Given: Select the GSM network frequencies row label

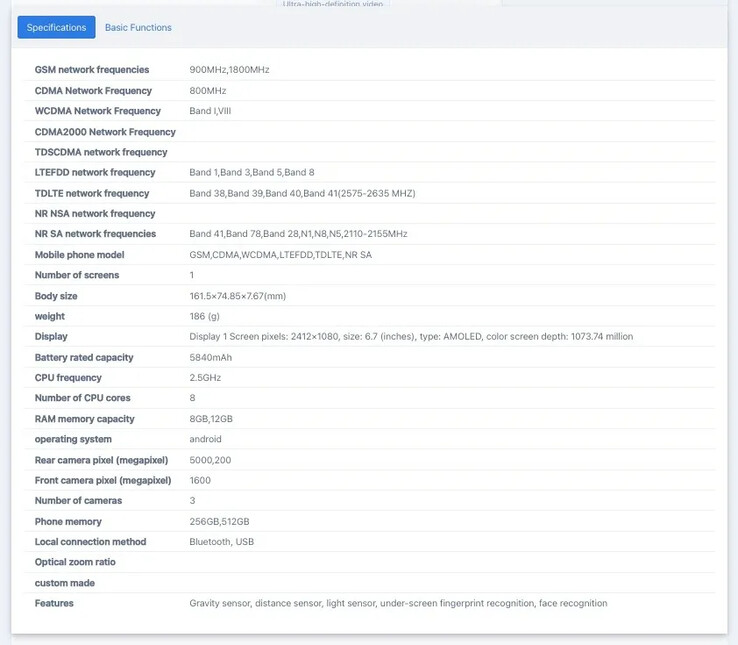Looking at the screenshot, I should coord(92,70).
